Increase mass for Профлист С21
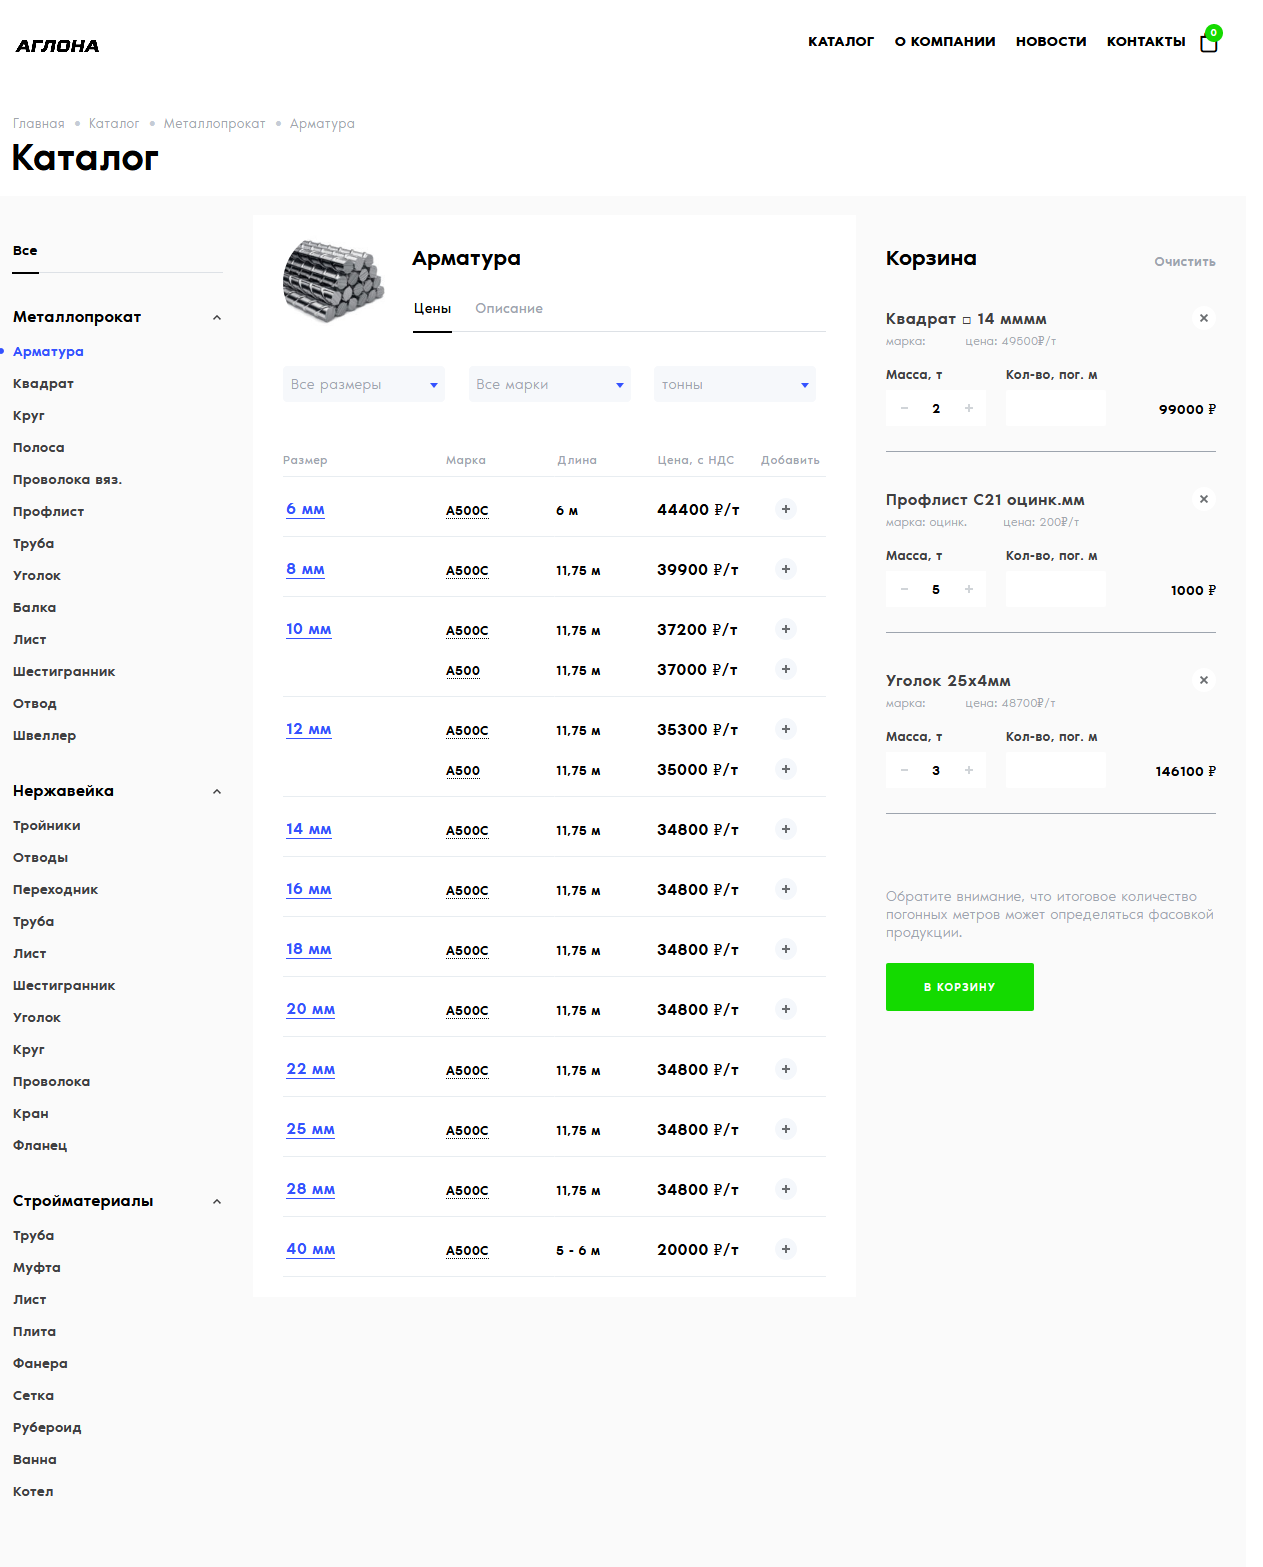The width and height of the screenshot is (1263, 1567). pos(969,589)
